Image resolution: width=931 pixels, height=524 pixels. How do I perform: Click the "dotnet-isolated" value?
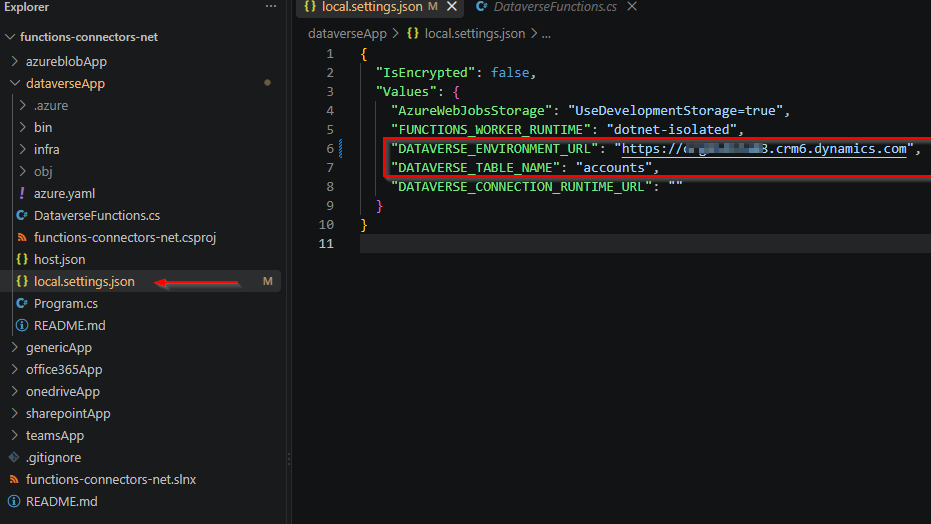(672, 129)
